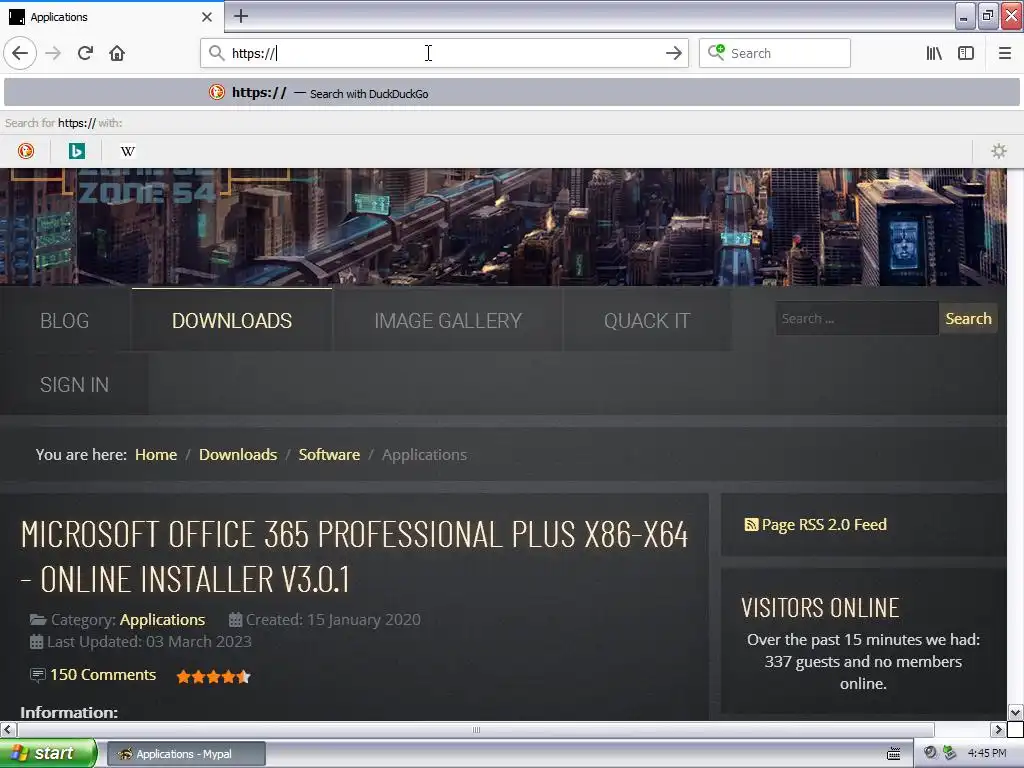Close the Applications tab
The width and height of the screenshot is (1024, 768).
click(207, 16)
